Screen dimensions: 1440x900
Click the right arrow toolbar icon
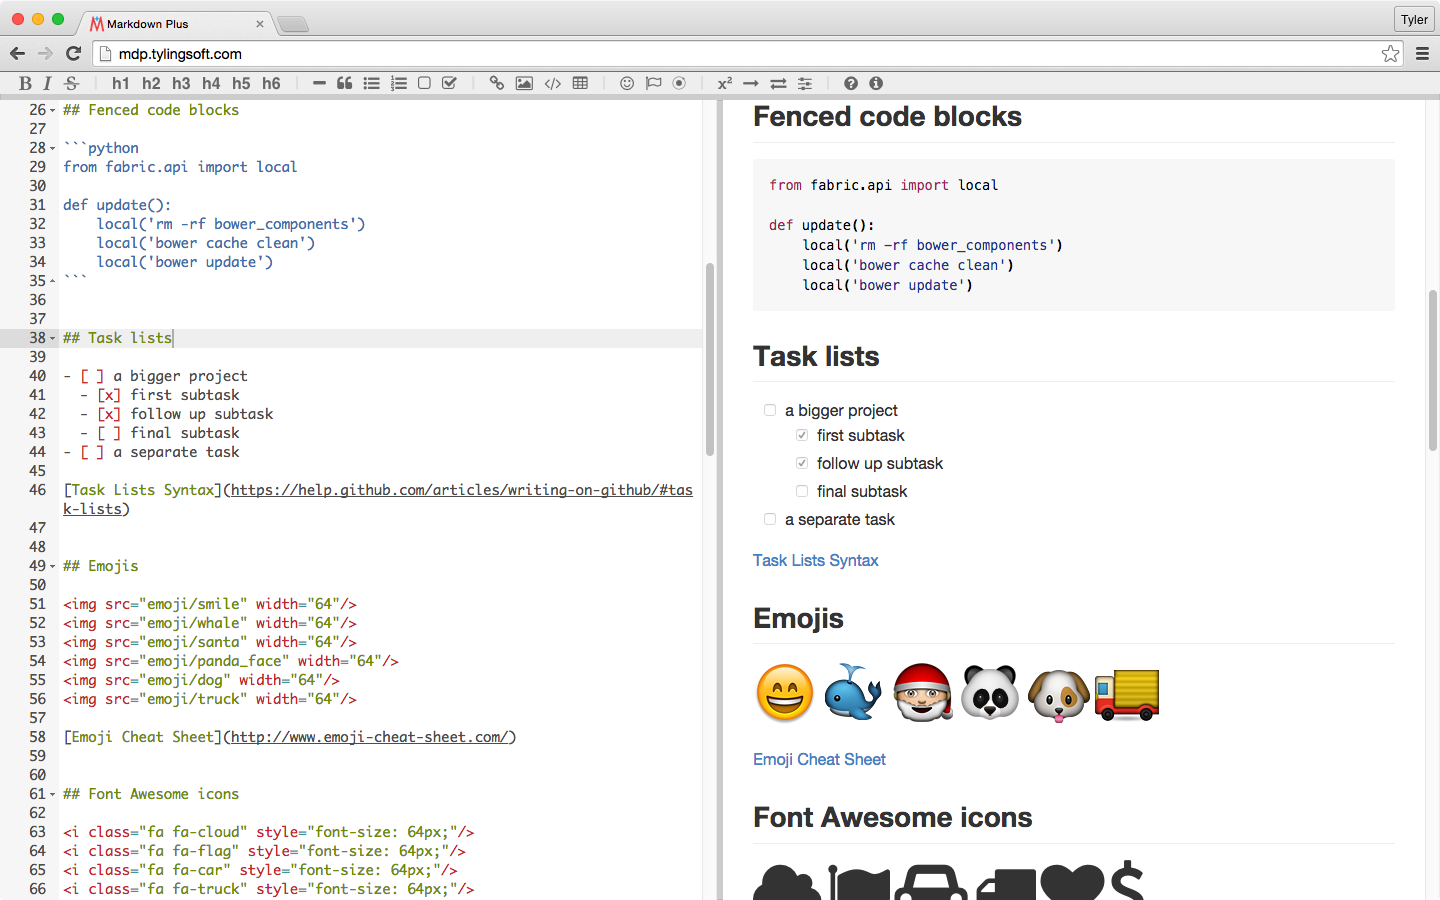pyautogui.click(x=751, y=84)
